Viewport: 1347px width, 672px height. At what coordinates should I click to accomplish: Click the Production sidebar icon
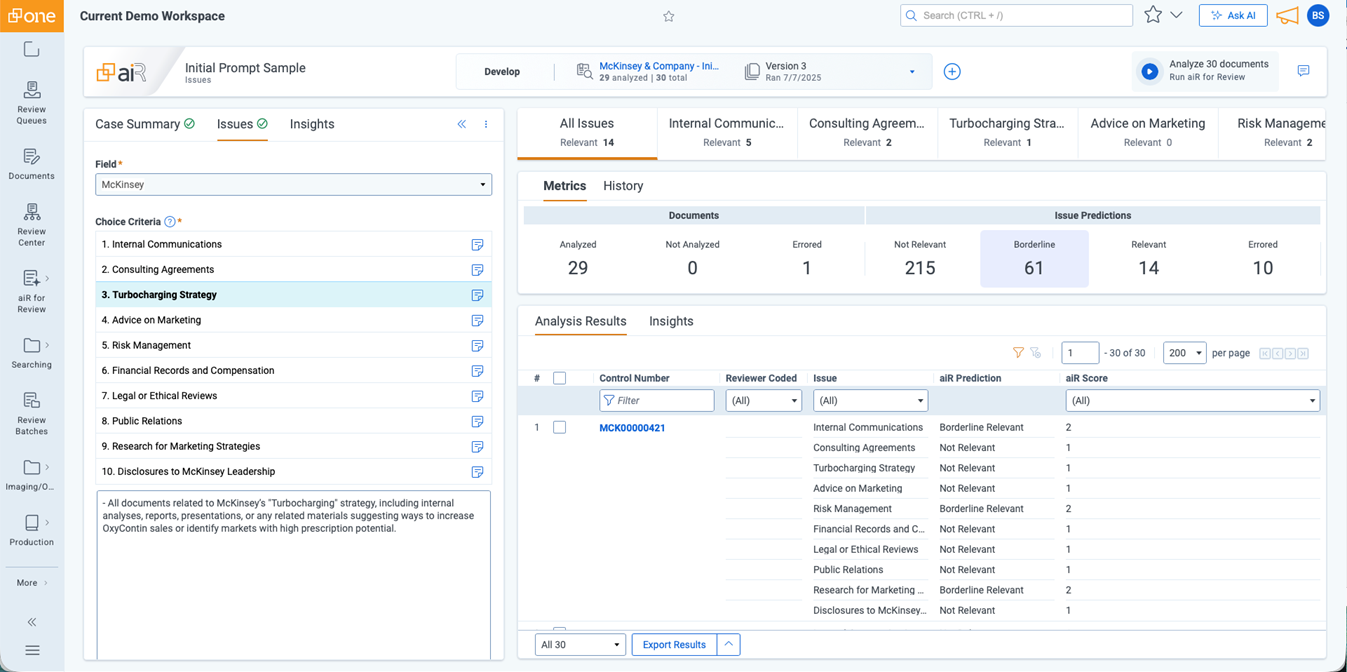point(31,530)
